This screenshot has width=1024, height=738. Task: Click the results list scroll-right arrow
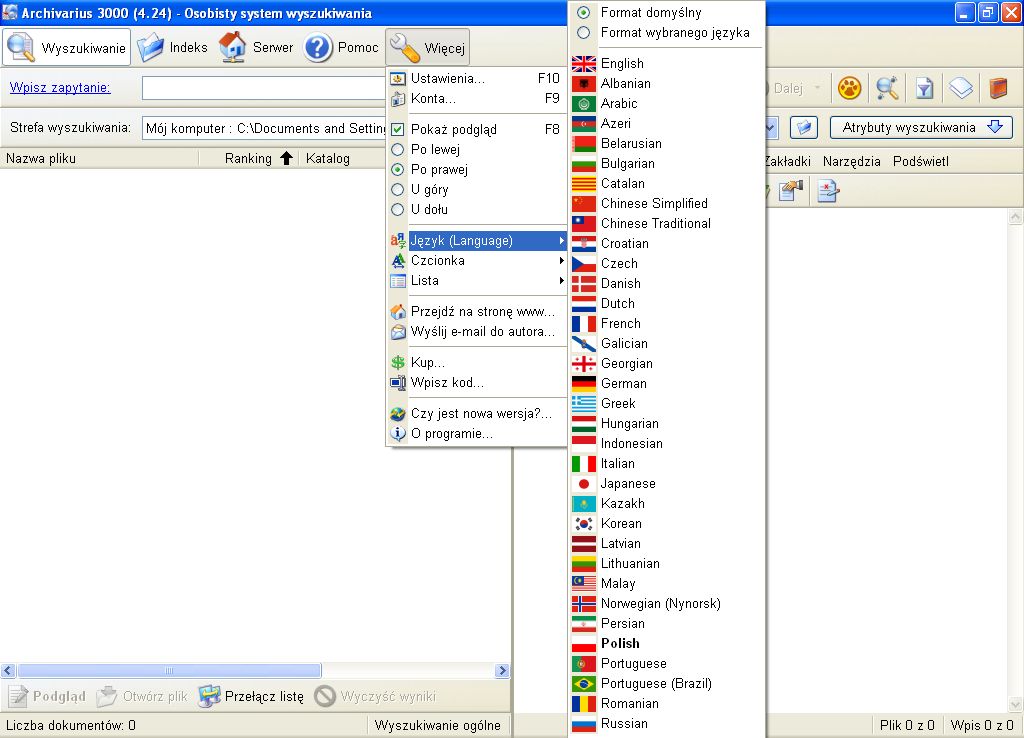[x=502, y=670]
